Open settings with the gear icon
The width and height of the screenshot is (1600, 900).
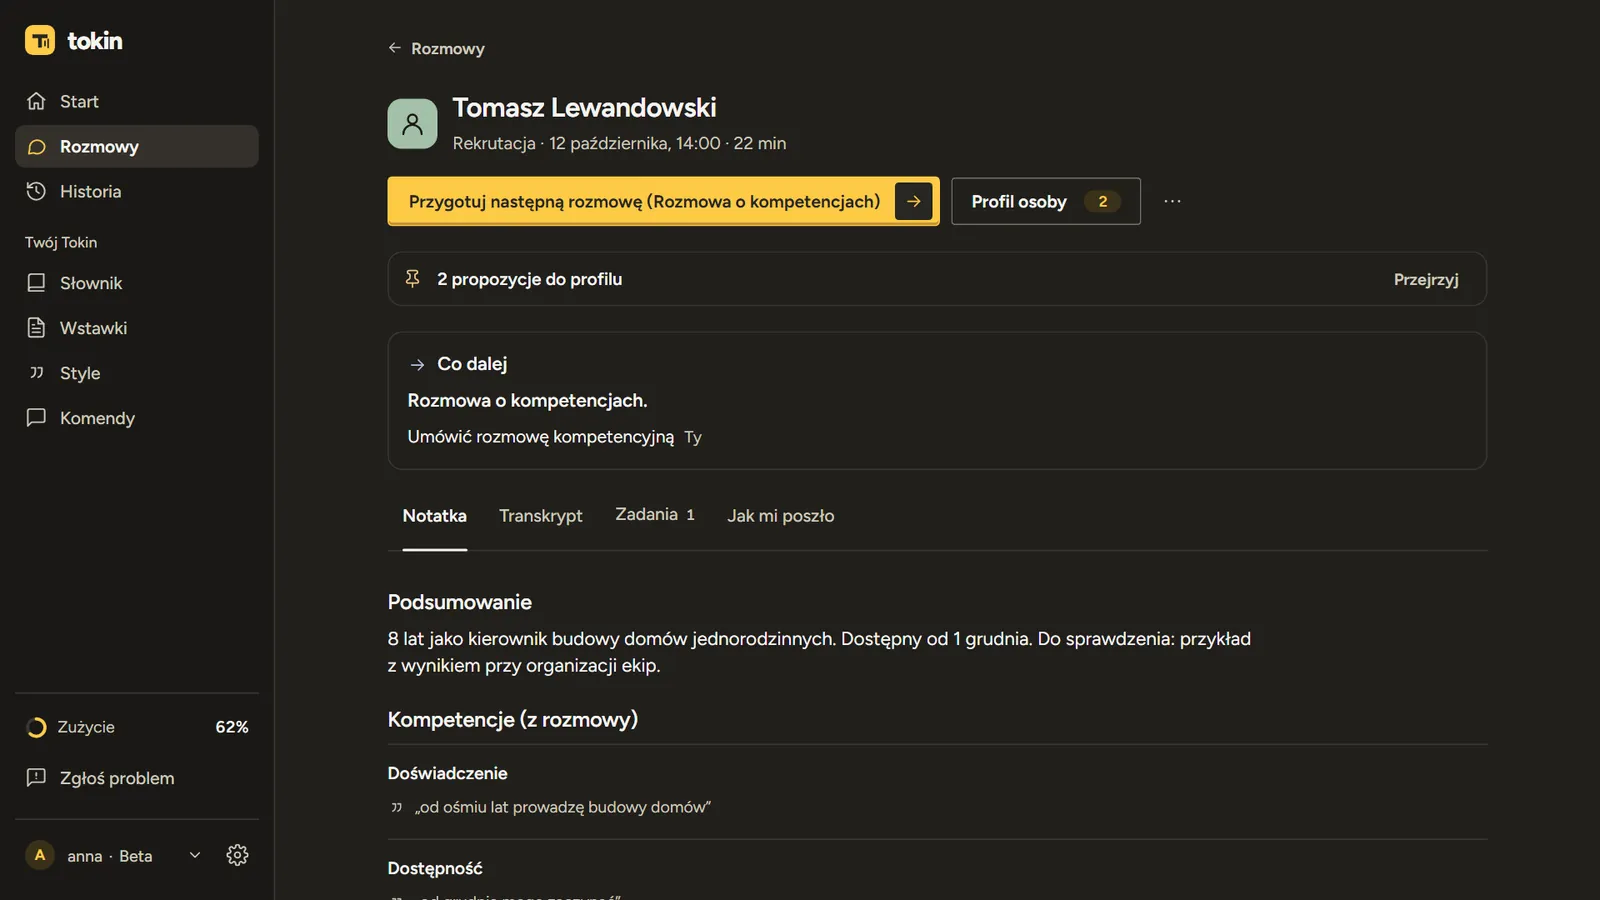pos(237,855)
